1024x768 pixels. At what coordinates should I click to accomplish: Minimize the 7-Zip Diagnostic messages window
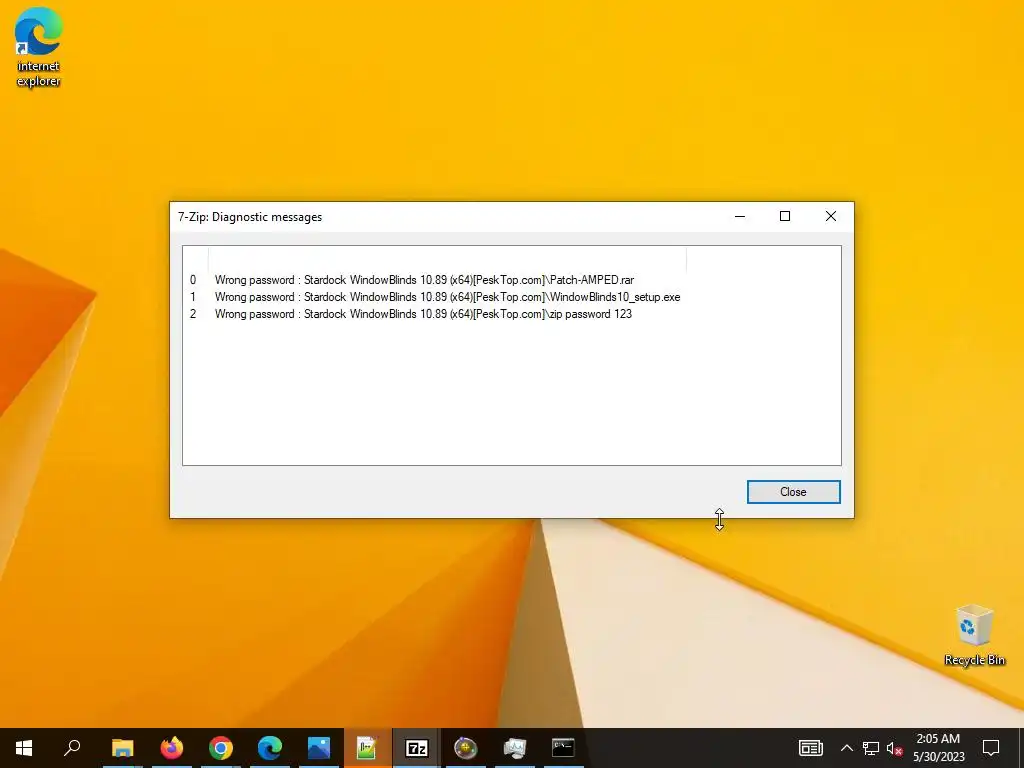pyautogui.click(x=740, y=216)
